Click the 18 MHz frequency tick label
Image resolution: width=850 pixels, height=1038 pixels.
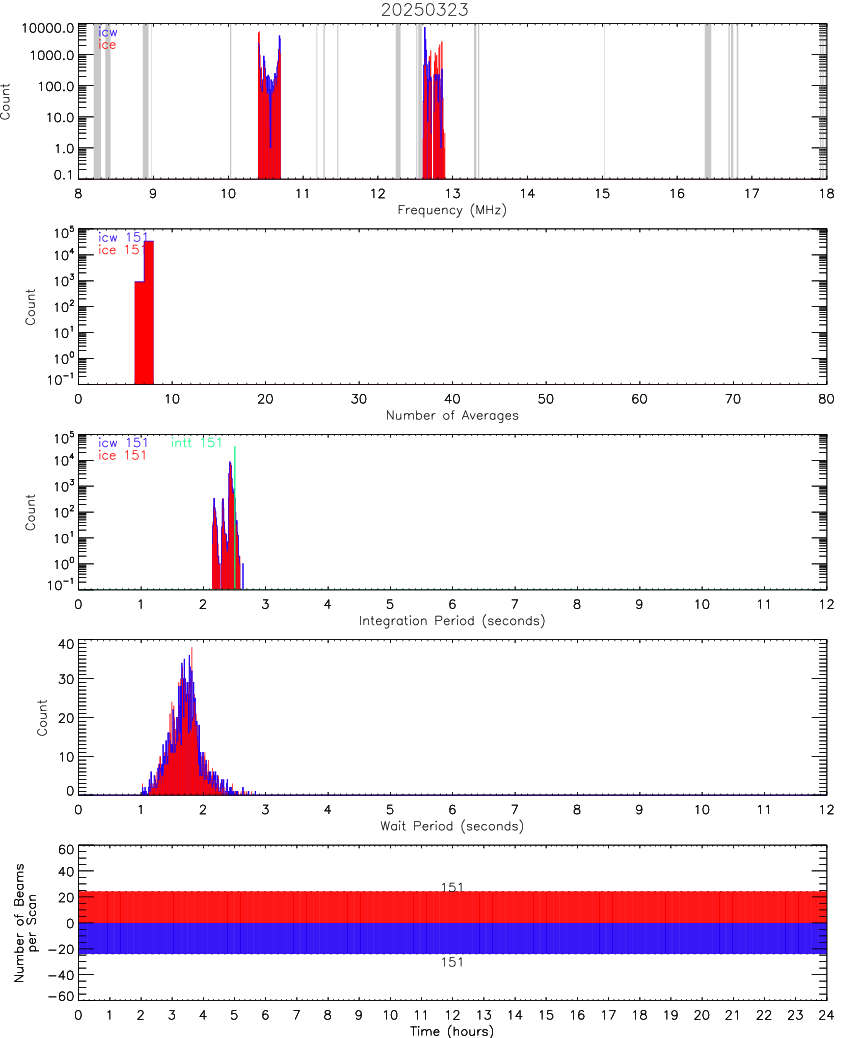[x=826, y=193]
